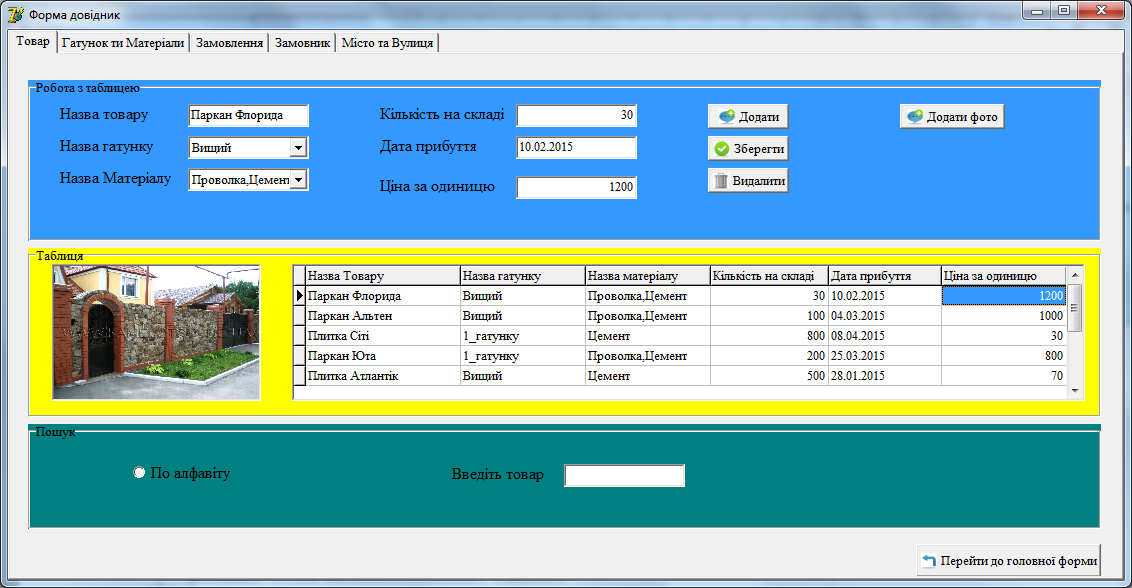Minimize the Форма довідник window
The height and width of the screenshot is (588, 1132).
[x=1037, y=10]
